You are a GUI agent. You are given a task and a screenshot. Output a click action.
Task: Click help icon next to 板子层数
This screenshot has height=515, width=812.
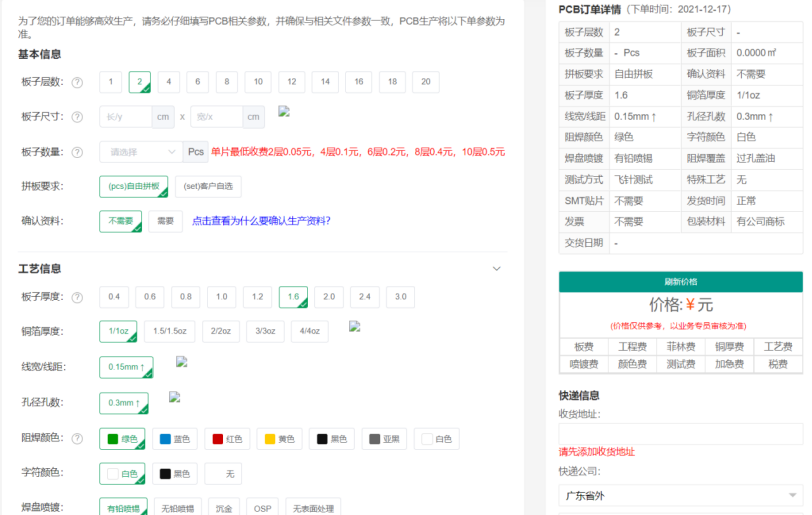(77, 83)
